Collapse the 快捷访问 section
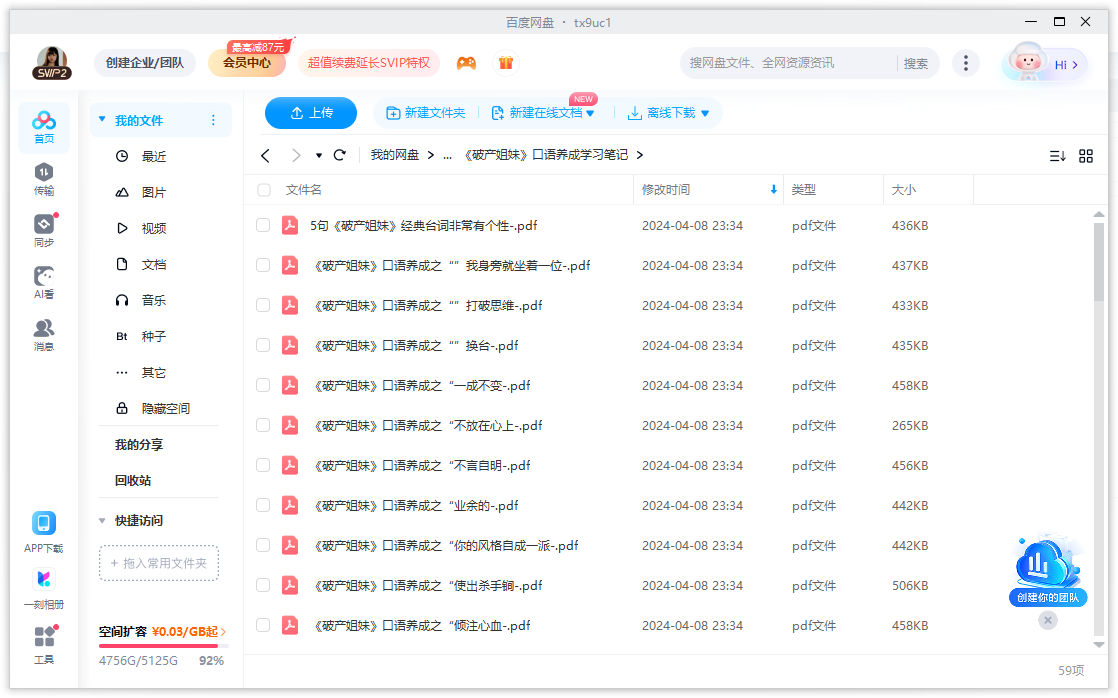The height and width of the screenshot is (698, 1118). coord(104,520)
